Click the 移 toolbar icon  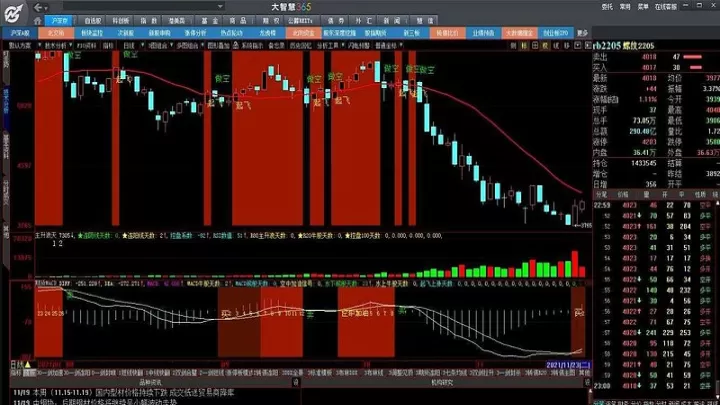coord(567,45)
